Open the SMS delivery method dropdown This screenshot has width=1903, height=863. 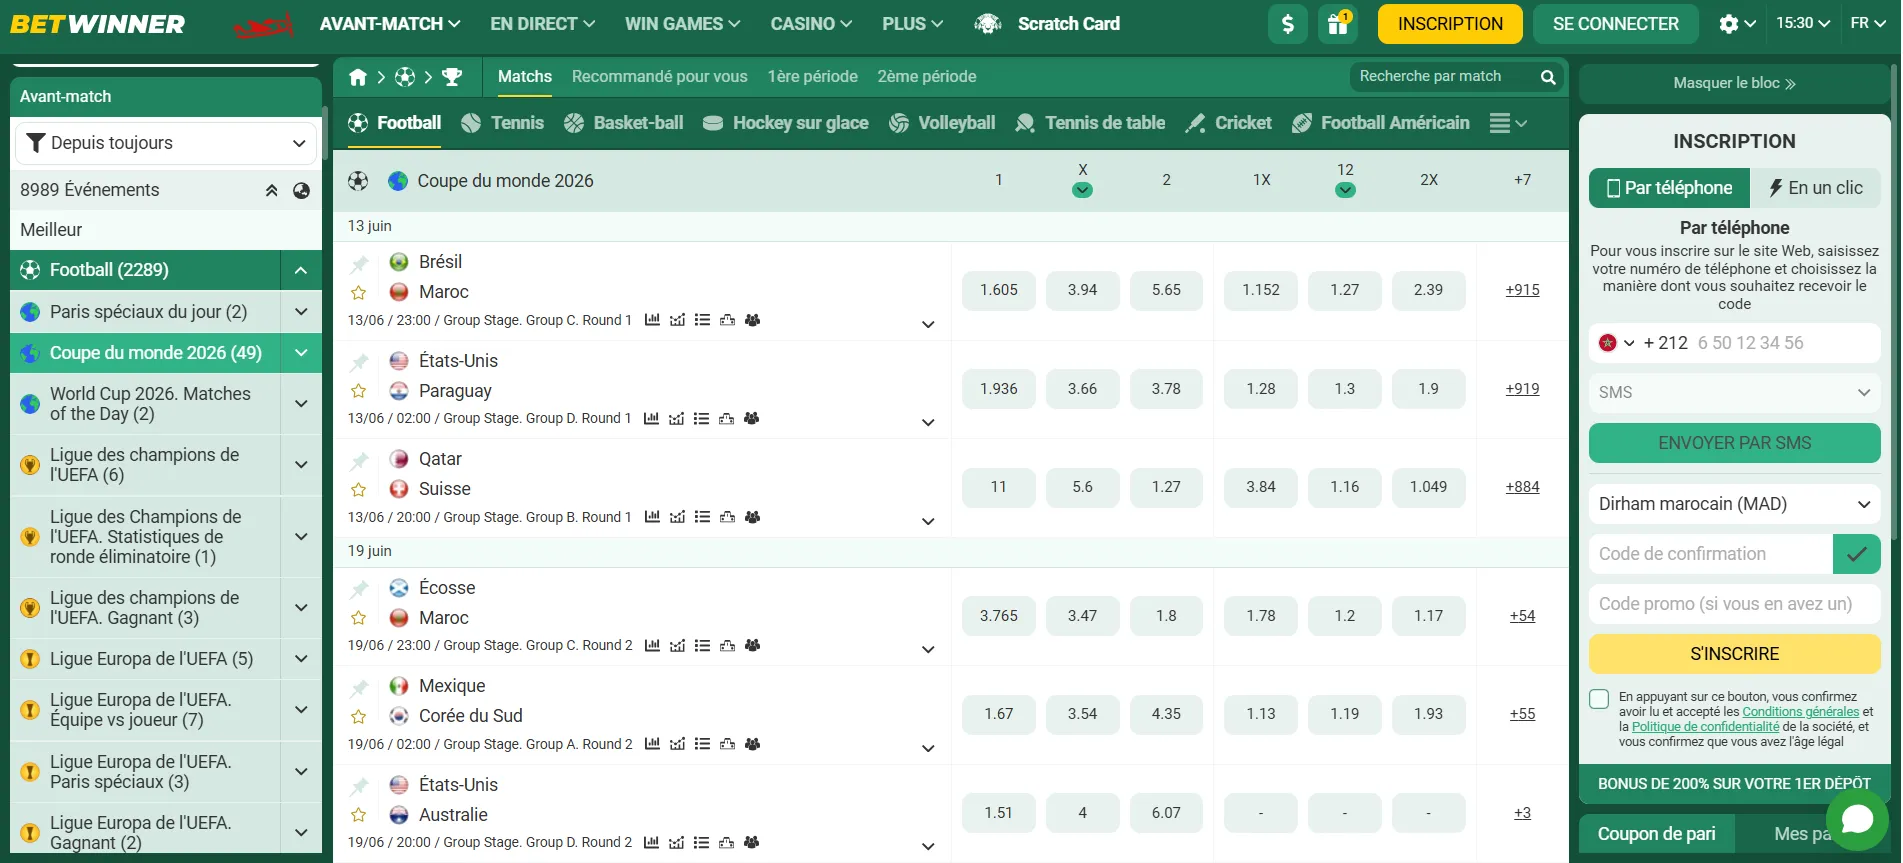1734,393
